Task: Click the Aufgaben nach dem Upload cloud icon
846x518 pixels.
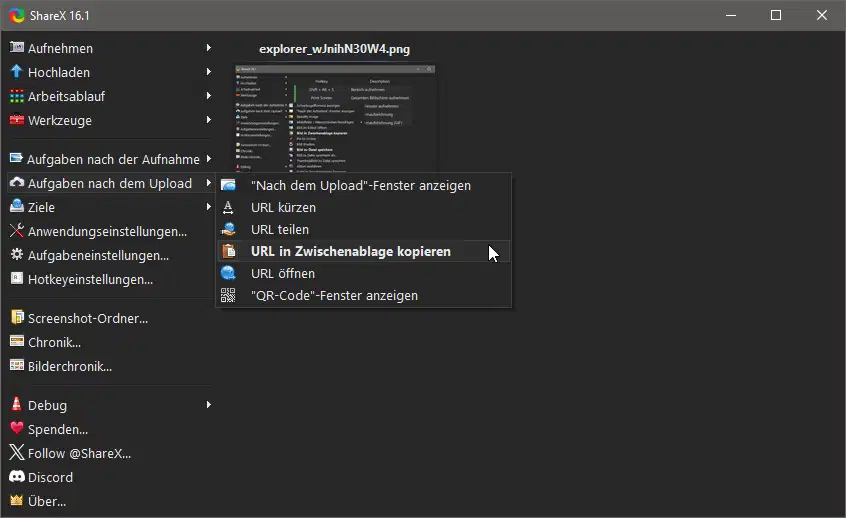Action: click(17, 182)
